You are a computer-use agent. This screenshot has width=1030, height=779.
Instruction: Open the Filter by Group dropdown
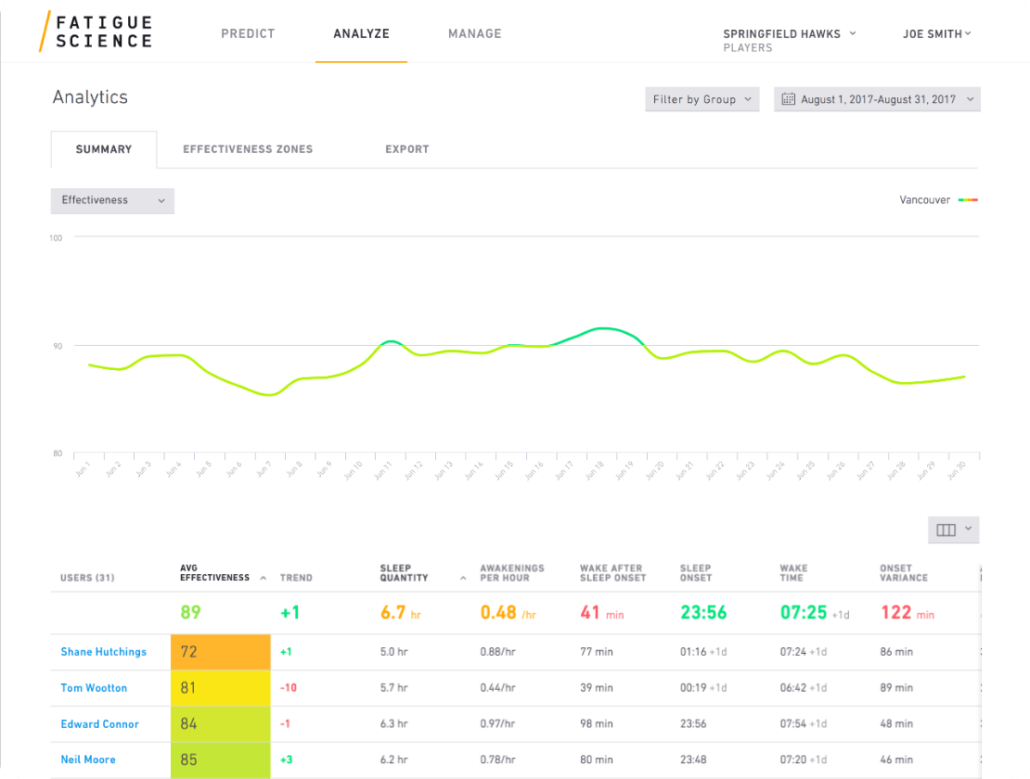702,100
